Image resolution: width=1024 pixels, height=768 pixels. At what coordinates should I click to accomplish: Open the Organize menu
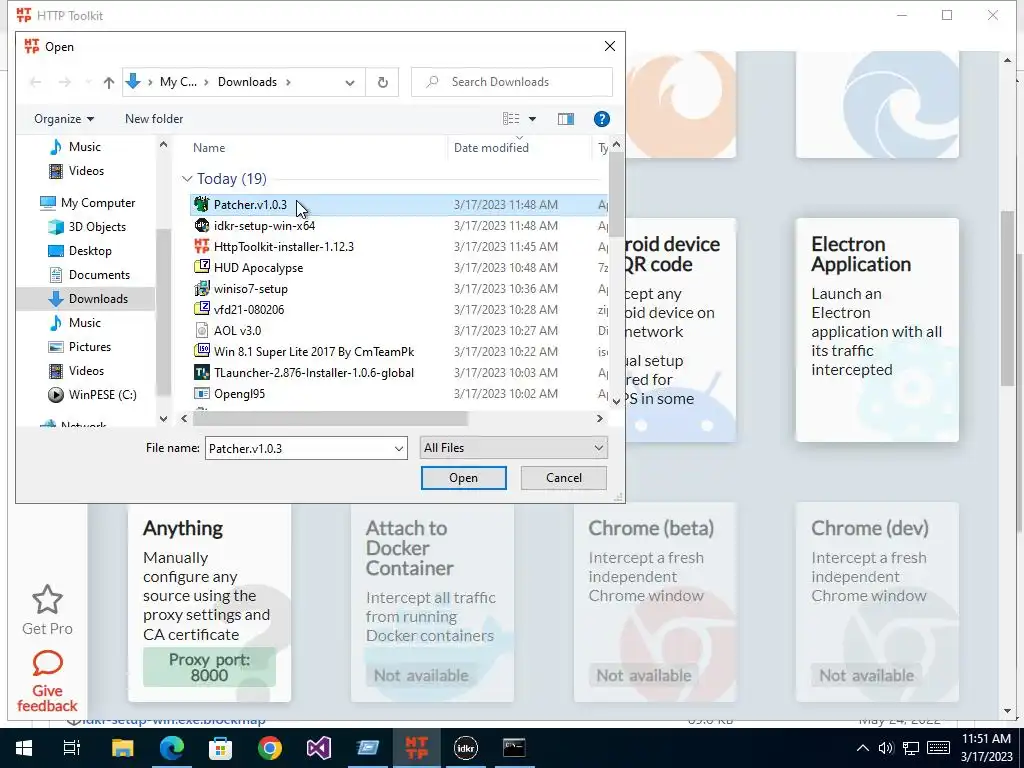[x=64, y=119]
